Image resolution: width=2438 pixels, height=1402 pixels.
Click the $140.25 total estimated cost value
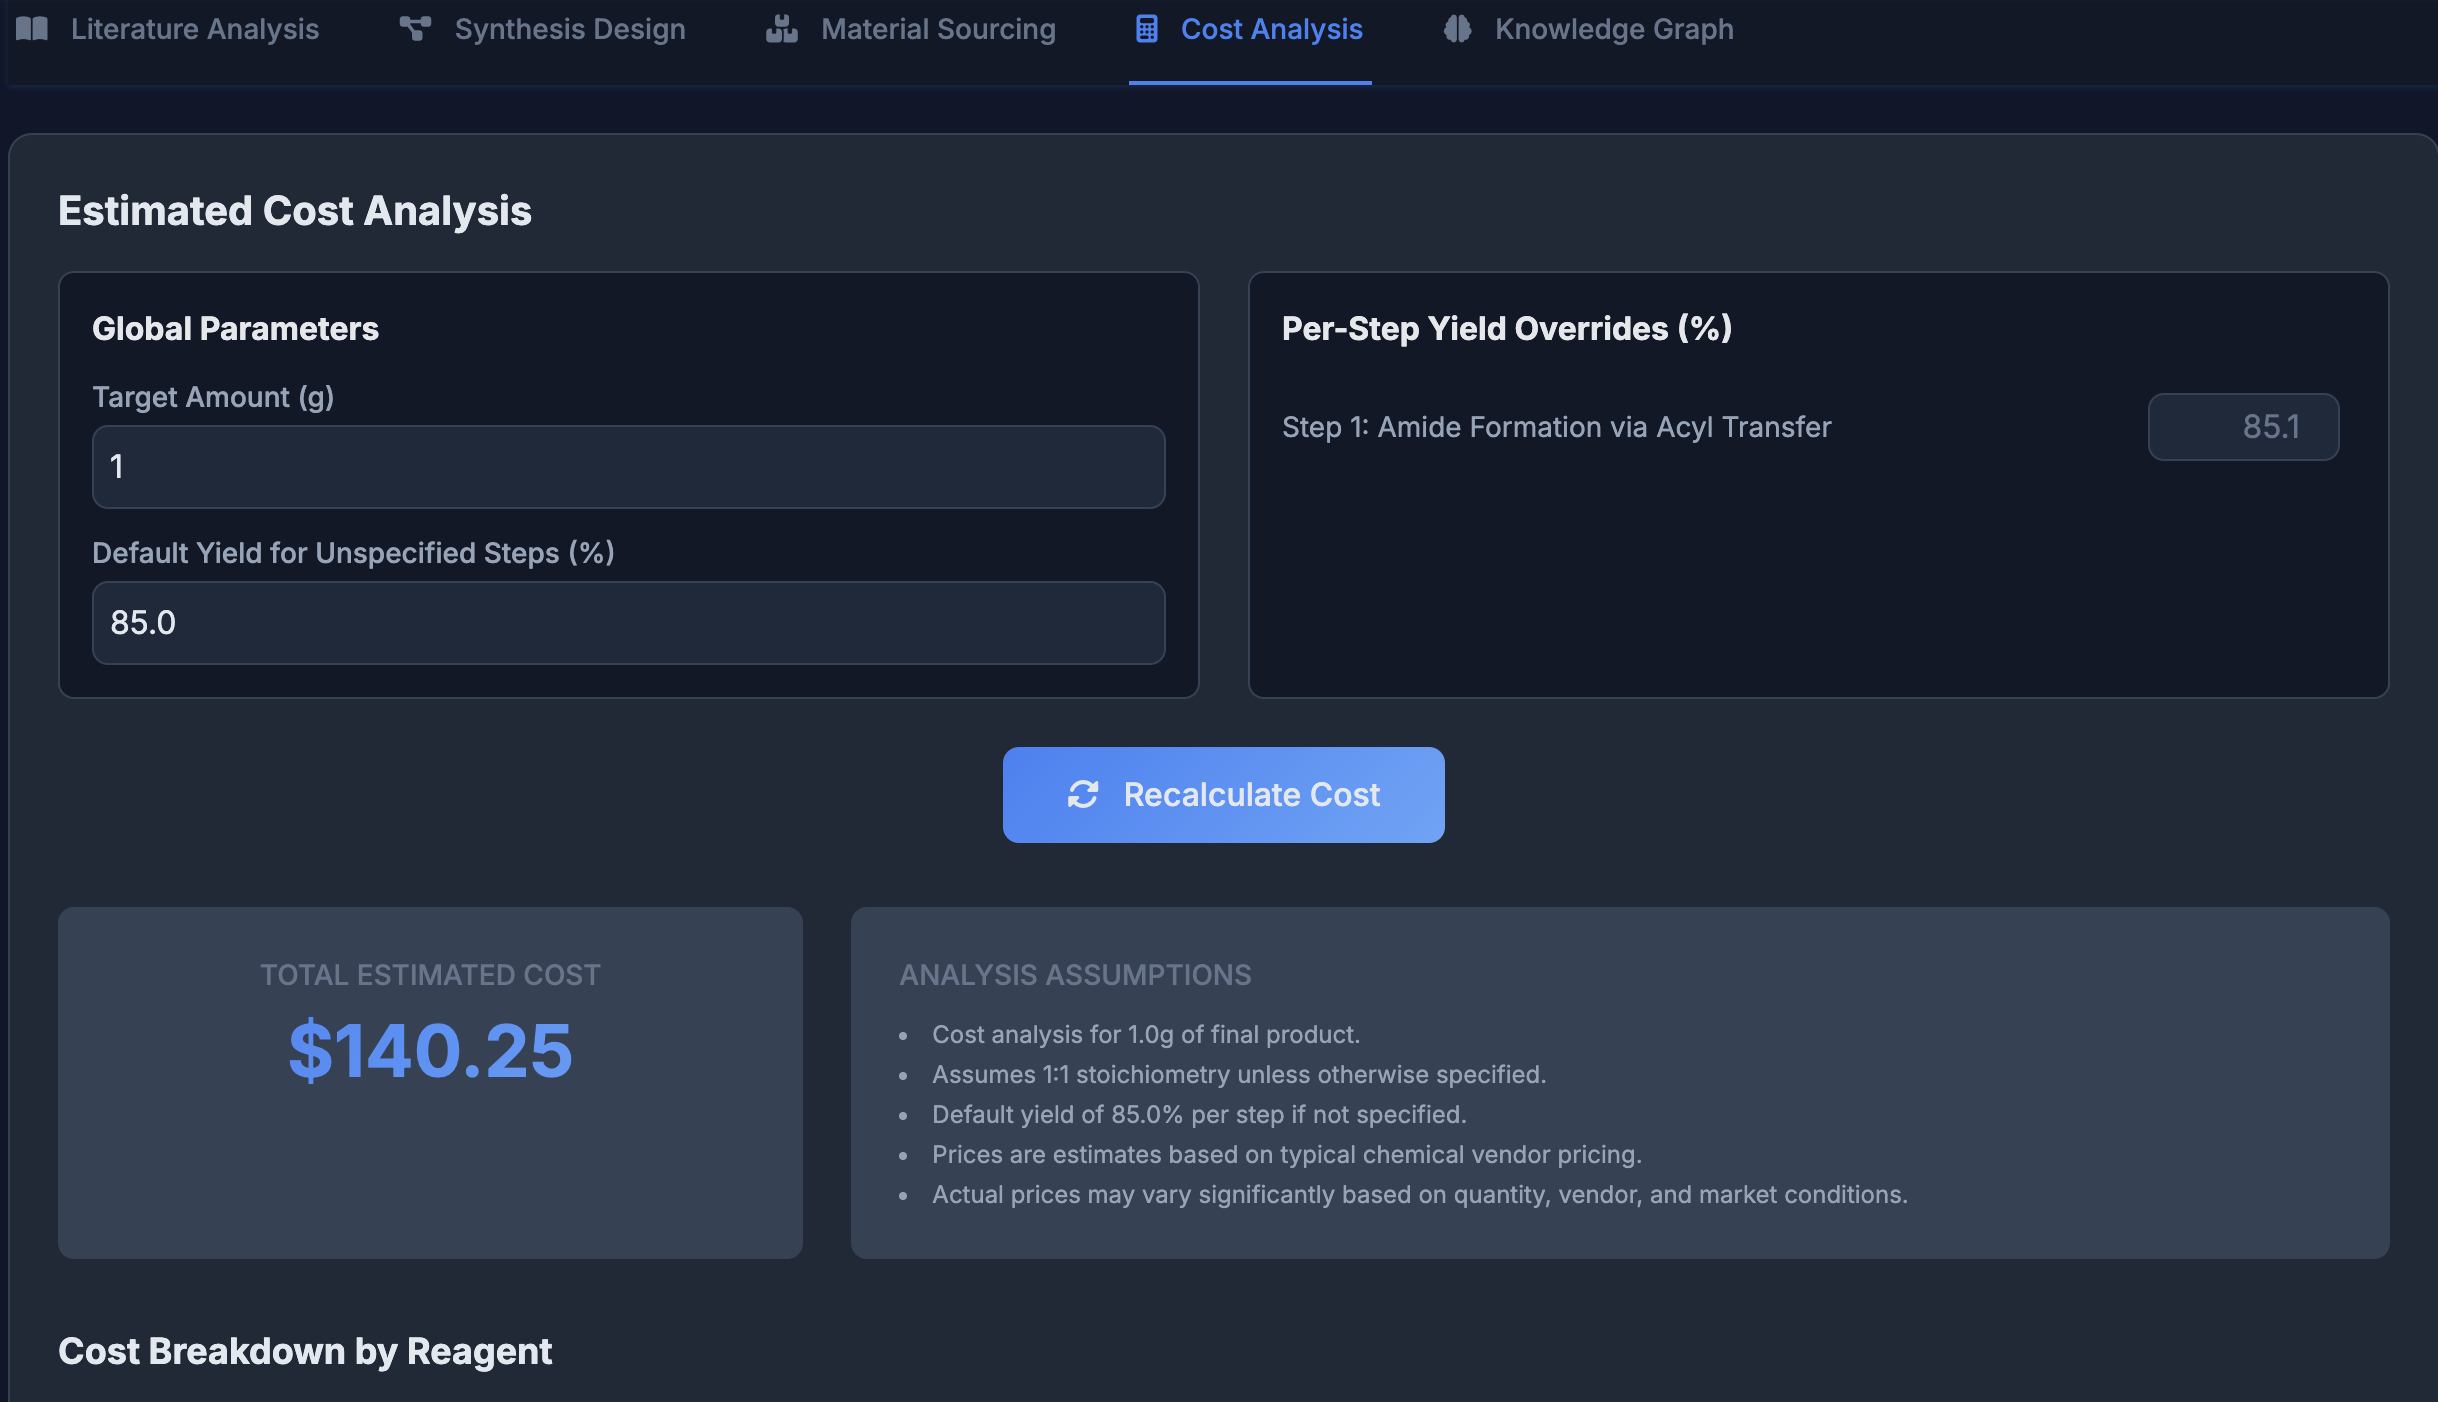[x=430, y=1049]
